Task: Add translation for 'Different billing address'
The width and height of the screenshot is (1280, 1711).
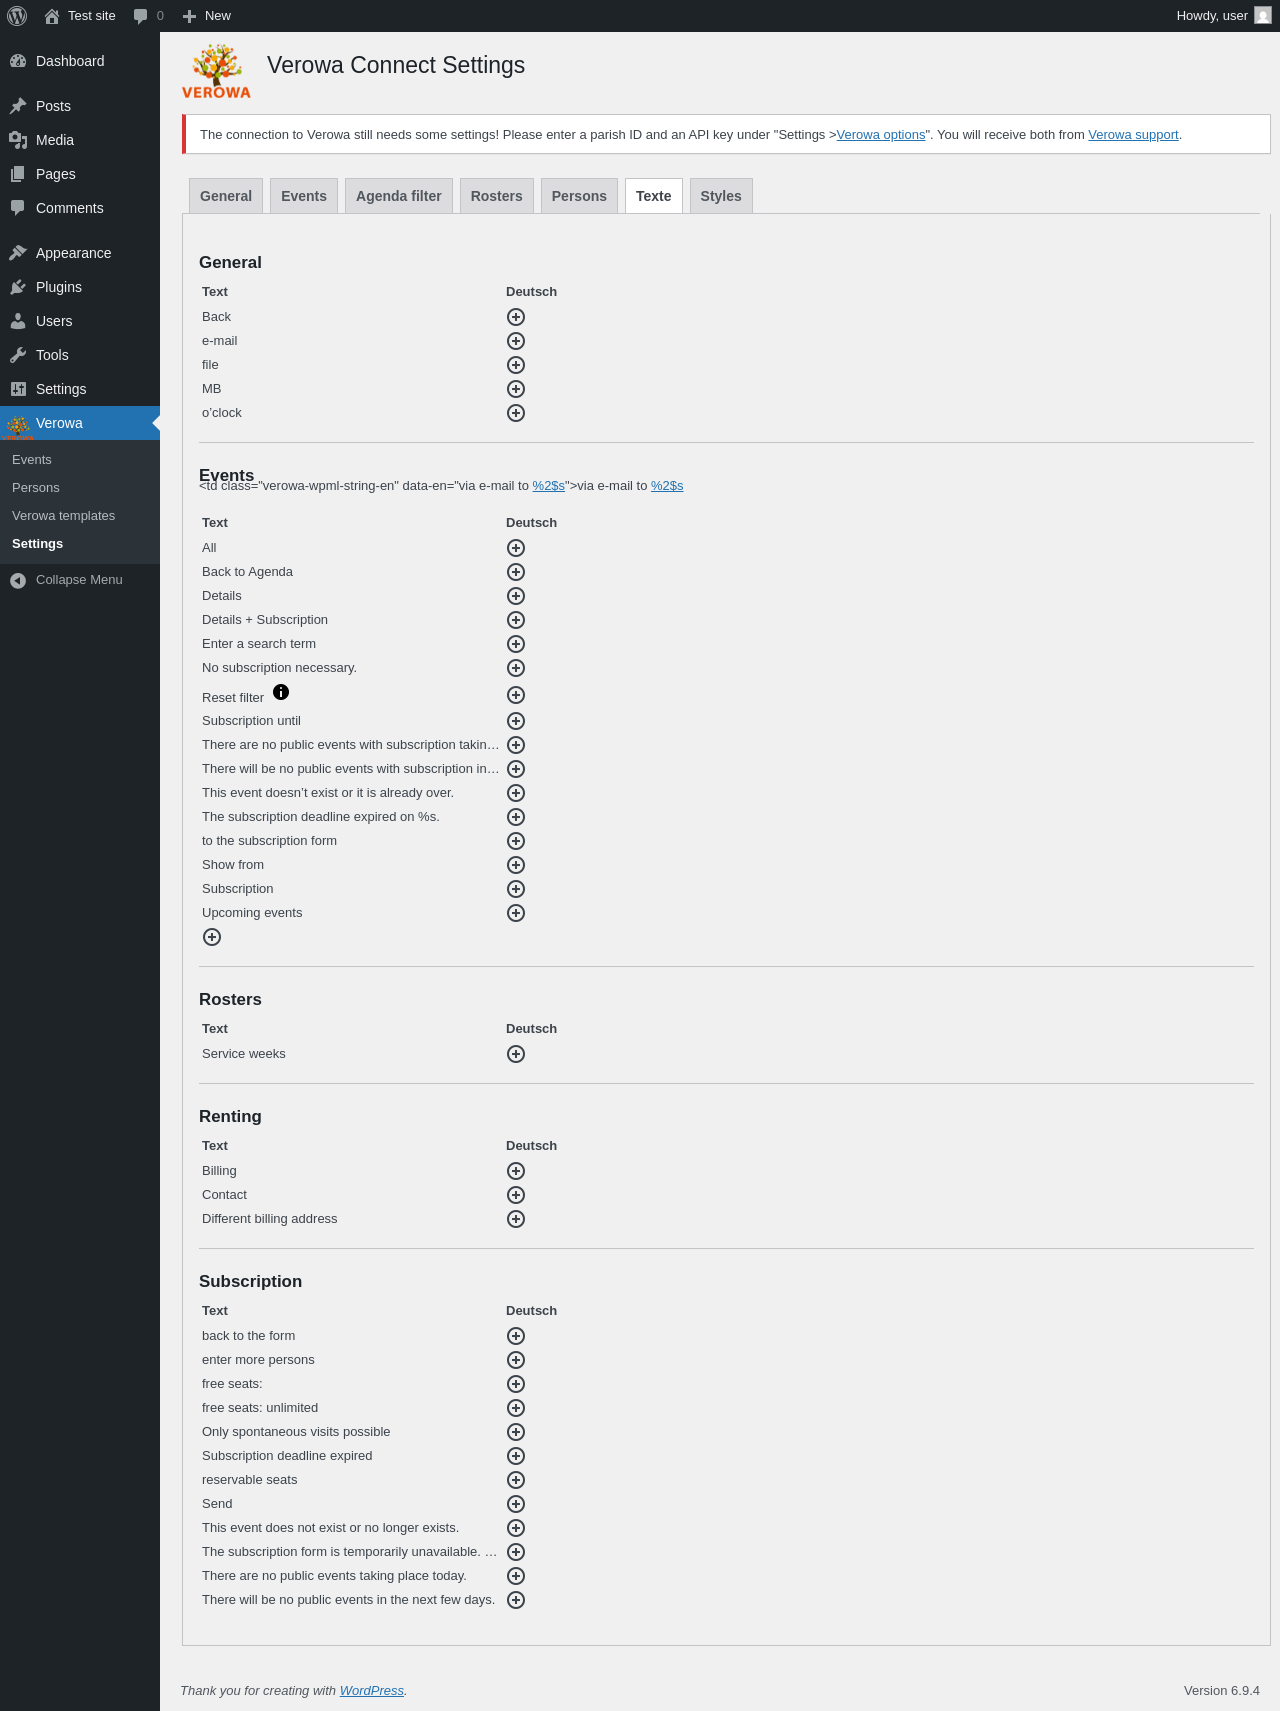Action: pyautogui.click(x=516, y=1219)
